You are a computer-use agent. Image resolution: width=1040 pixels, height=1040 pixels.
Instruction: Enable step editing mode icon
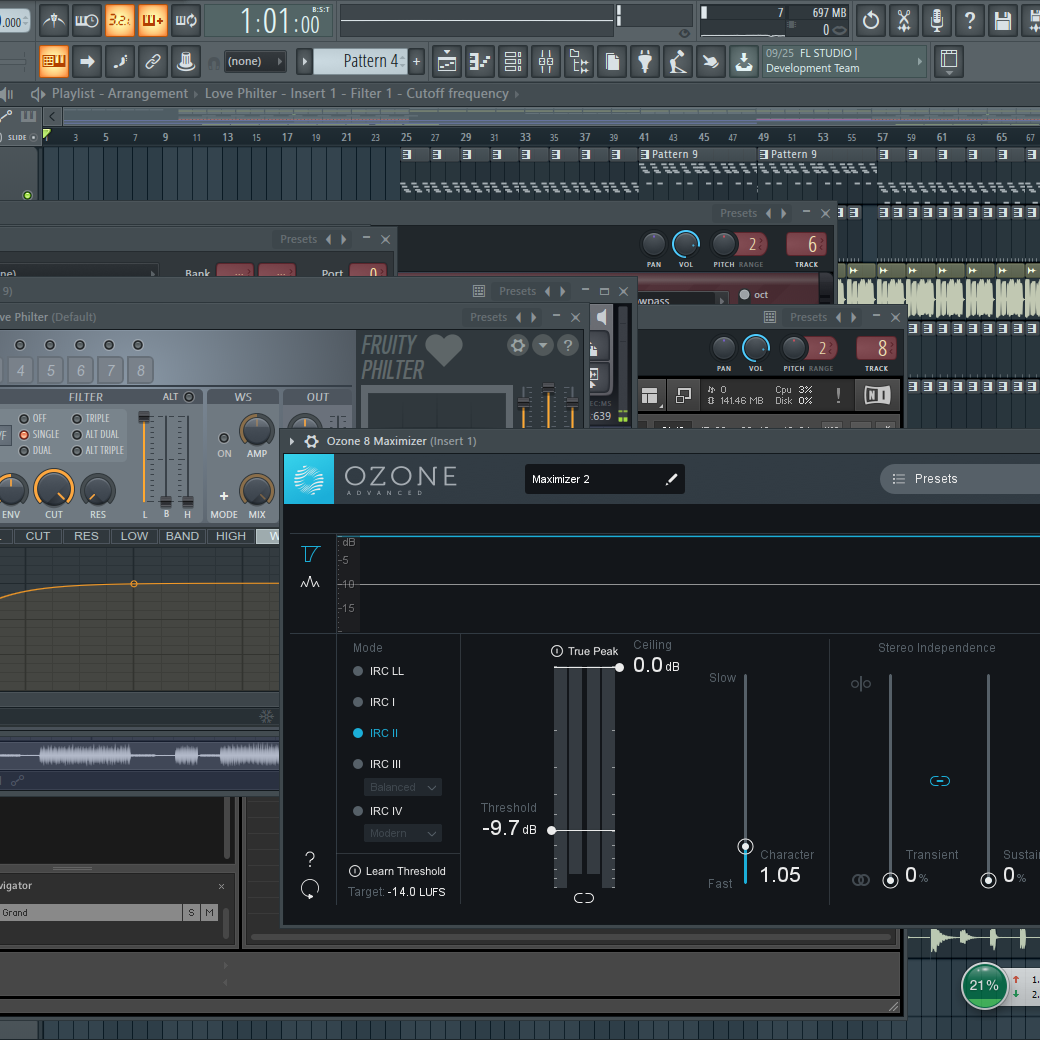pyautogui.click(x=119, y=62)
